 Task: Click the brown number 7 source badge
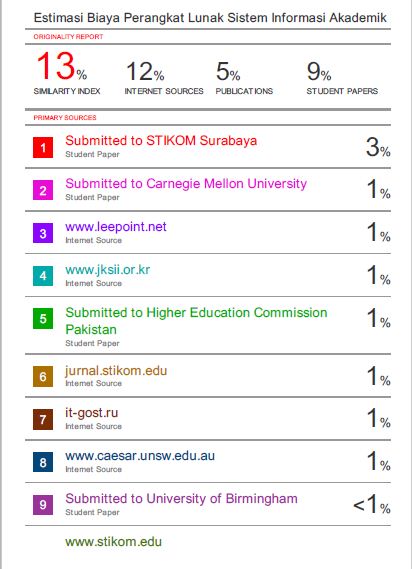[x=43, y=419]
